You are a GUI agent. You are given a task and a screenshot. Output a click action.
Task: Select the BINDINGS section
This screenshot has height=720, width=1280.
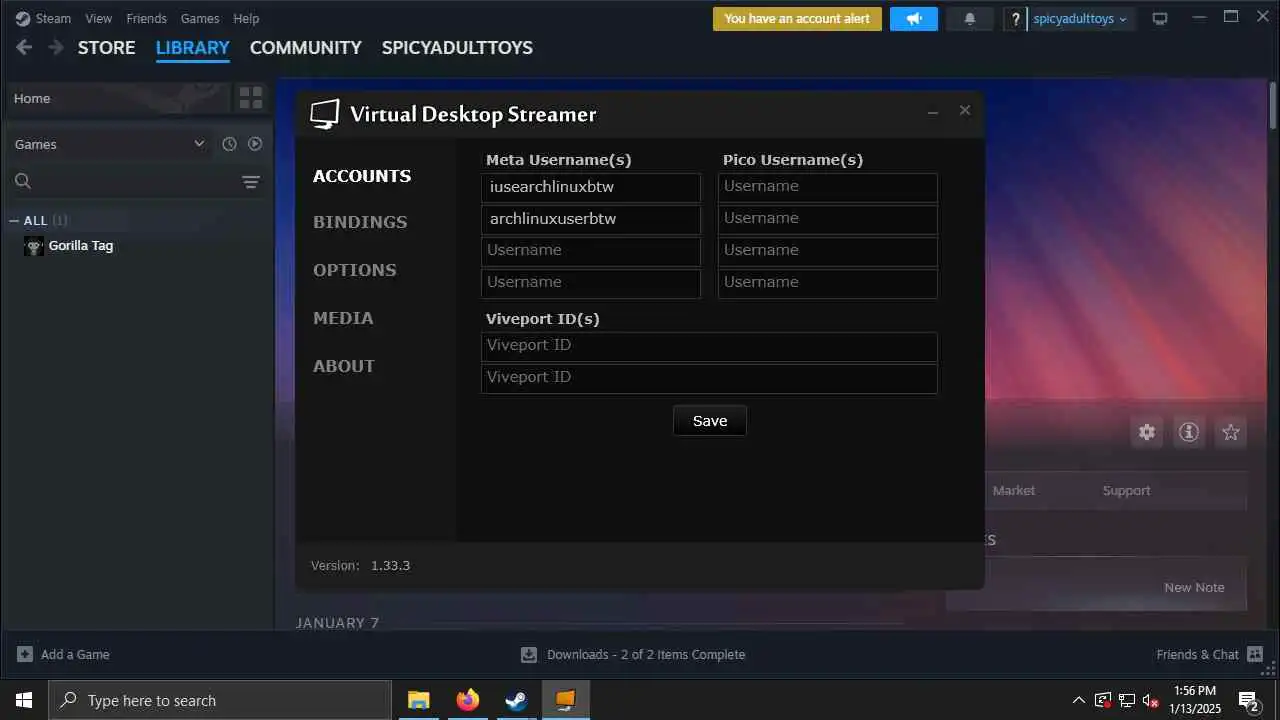coord(360,222)
